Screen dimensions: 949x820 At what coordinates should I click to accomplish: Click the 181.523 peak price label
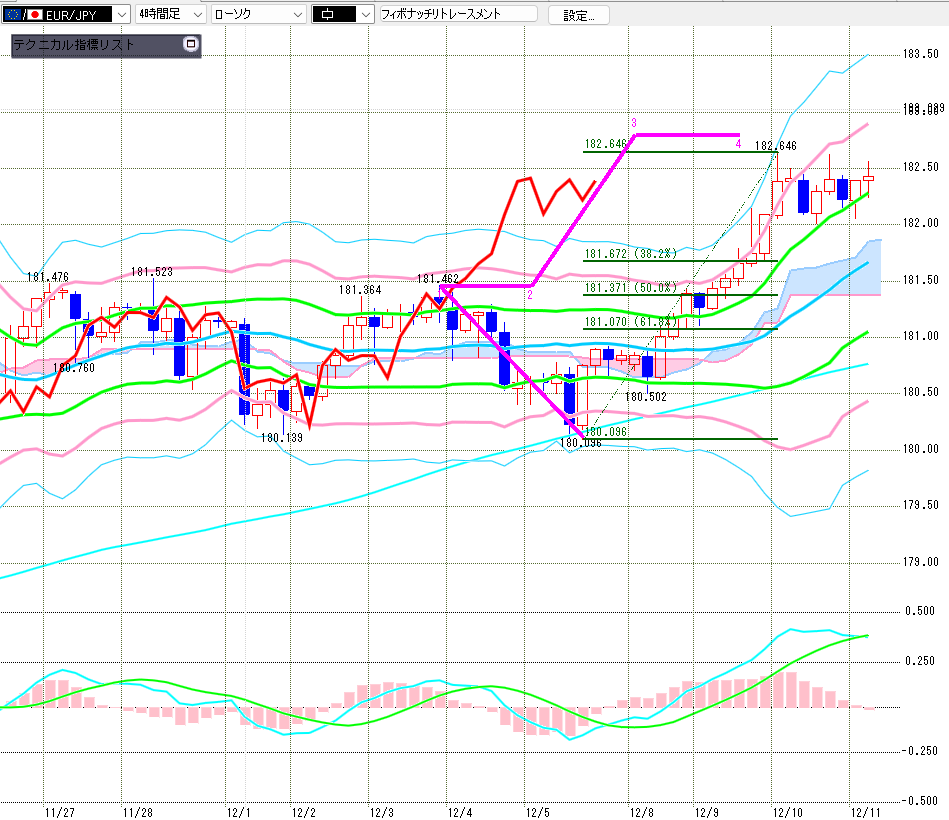pos(152,271)
